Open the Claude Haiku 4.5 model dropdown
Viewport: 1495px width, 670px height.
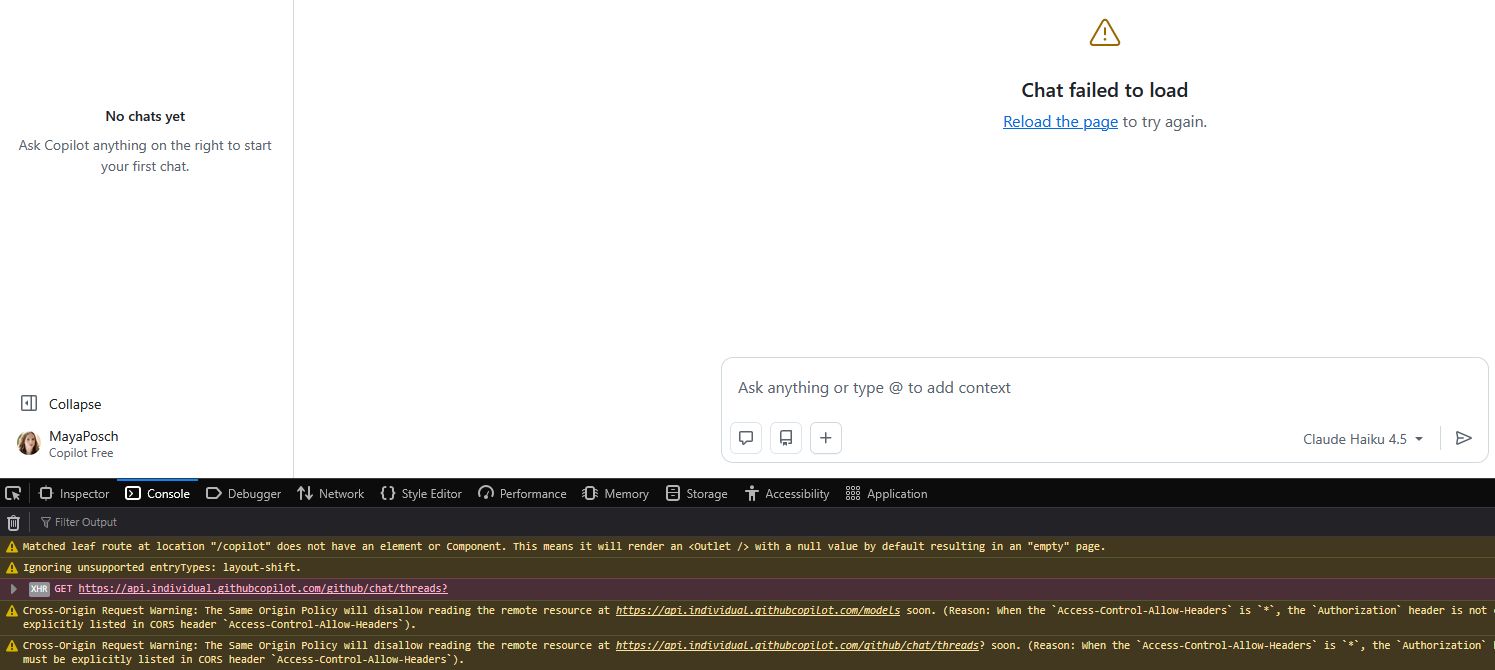click(1362, 438)
